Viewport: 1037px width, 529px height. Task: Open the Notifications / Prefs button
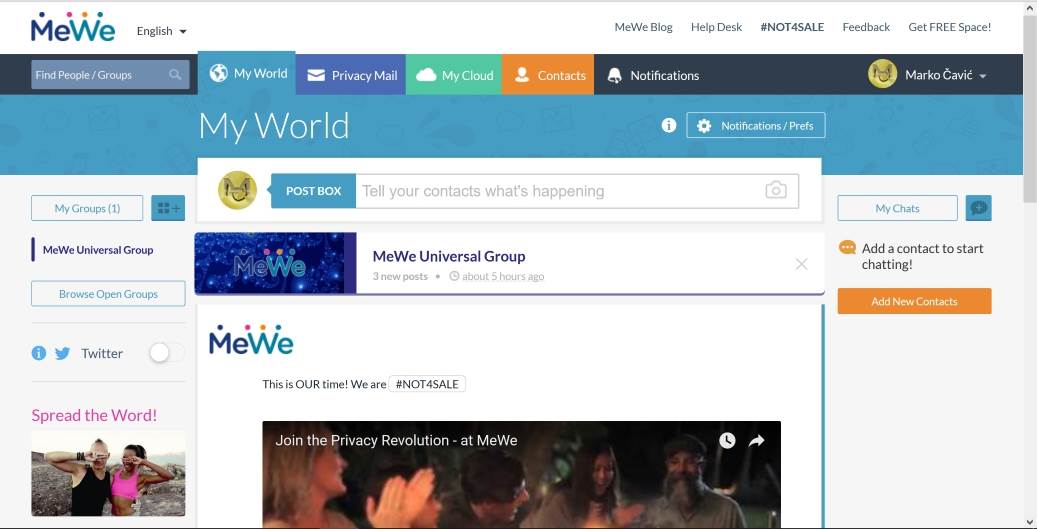click(x=756, y=126)
